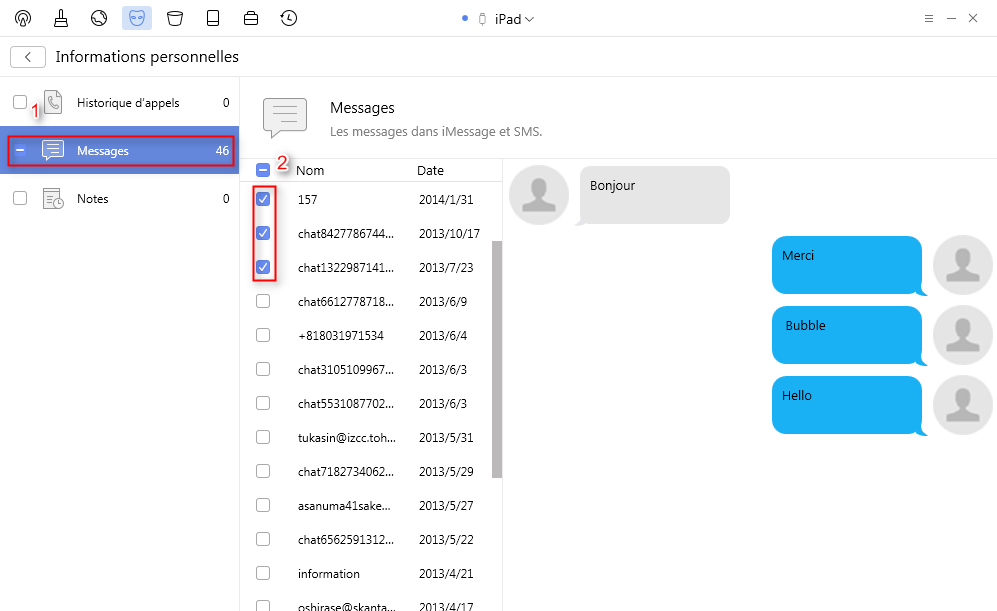Select the conversation named 157
997x611 pixels.
307,200
